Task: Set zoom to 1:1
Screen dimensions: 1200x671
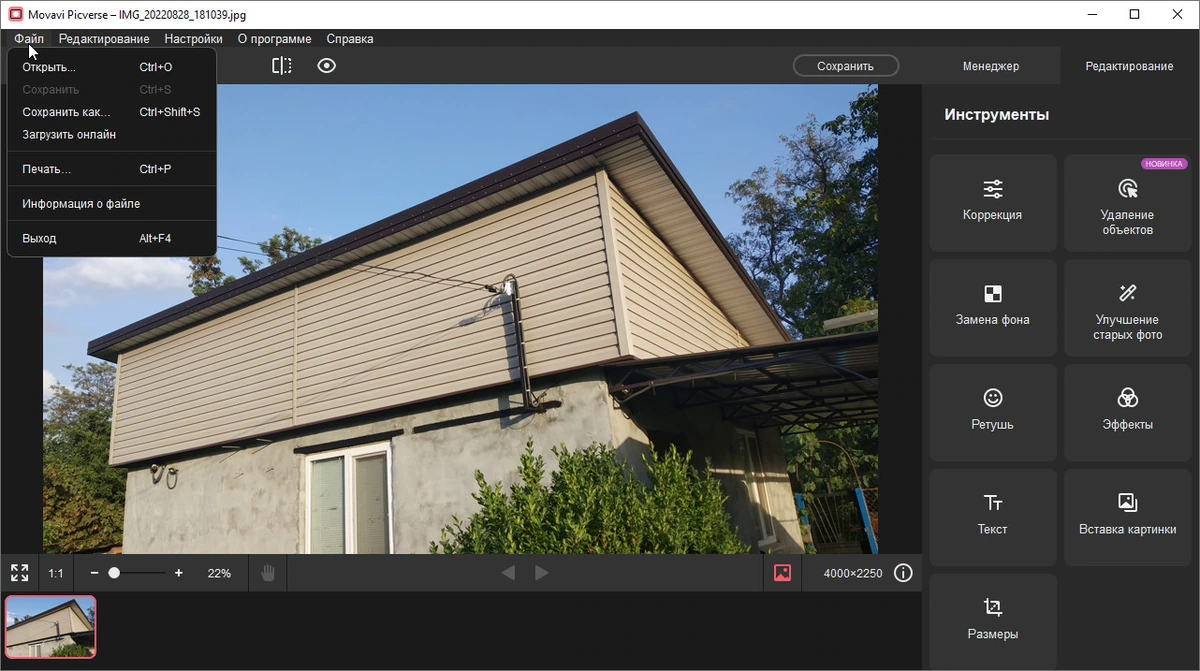Action: click(56, 573)
